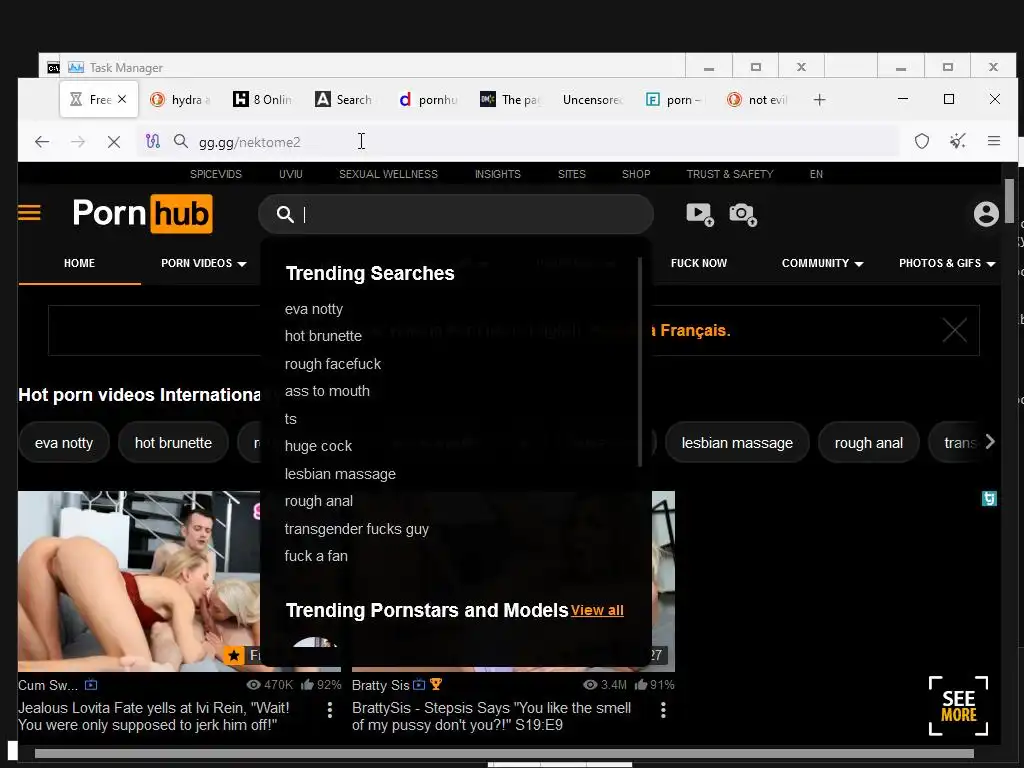This screenshot has height=768, width=1024.
Task: Click the upload video icon
Action: [x=700, y=214]
